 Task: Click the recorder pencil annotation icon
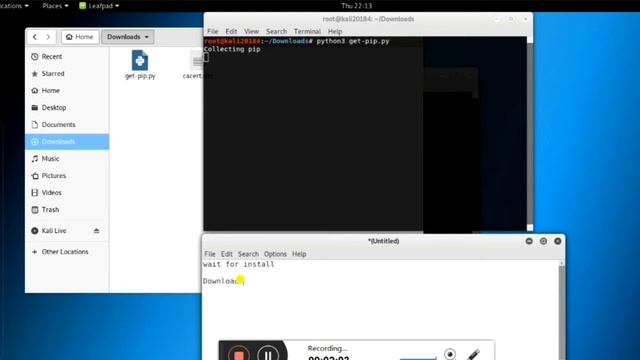tap(473, 354)
